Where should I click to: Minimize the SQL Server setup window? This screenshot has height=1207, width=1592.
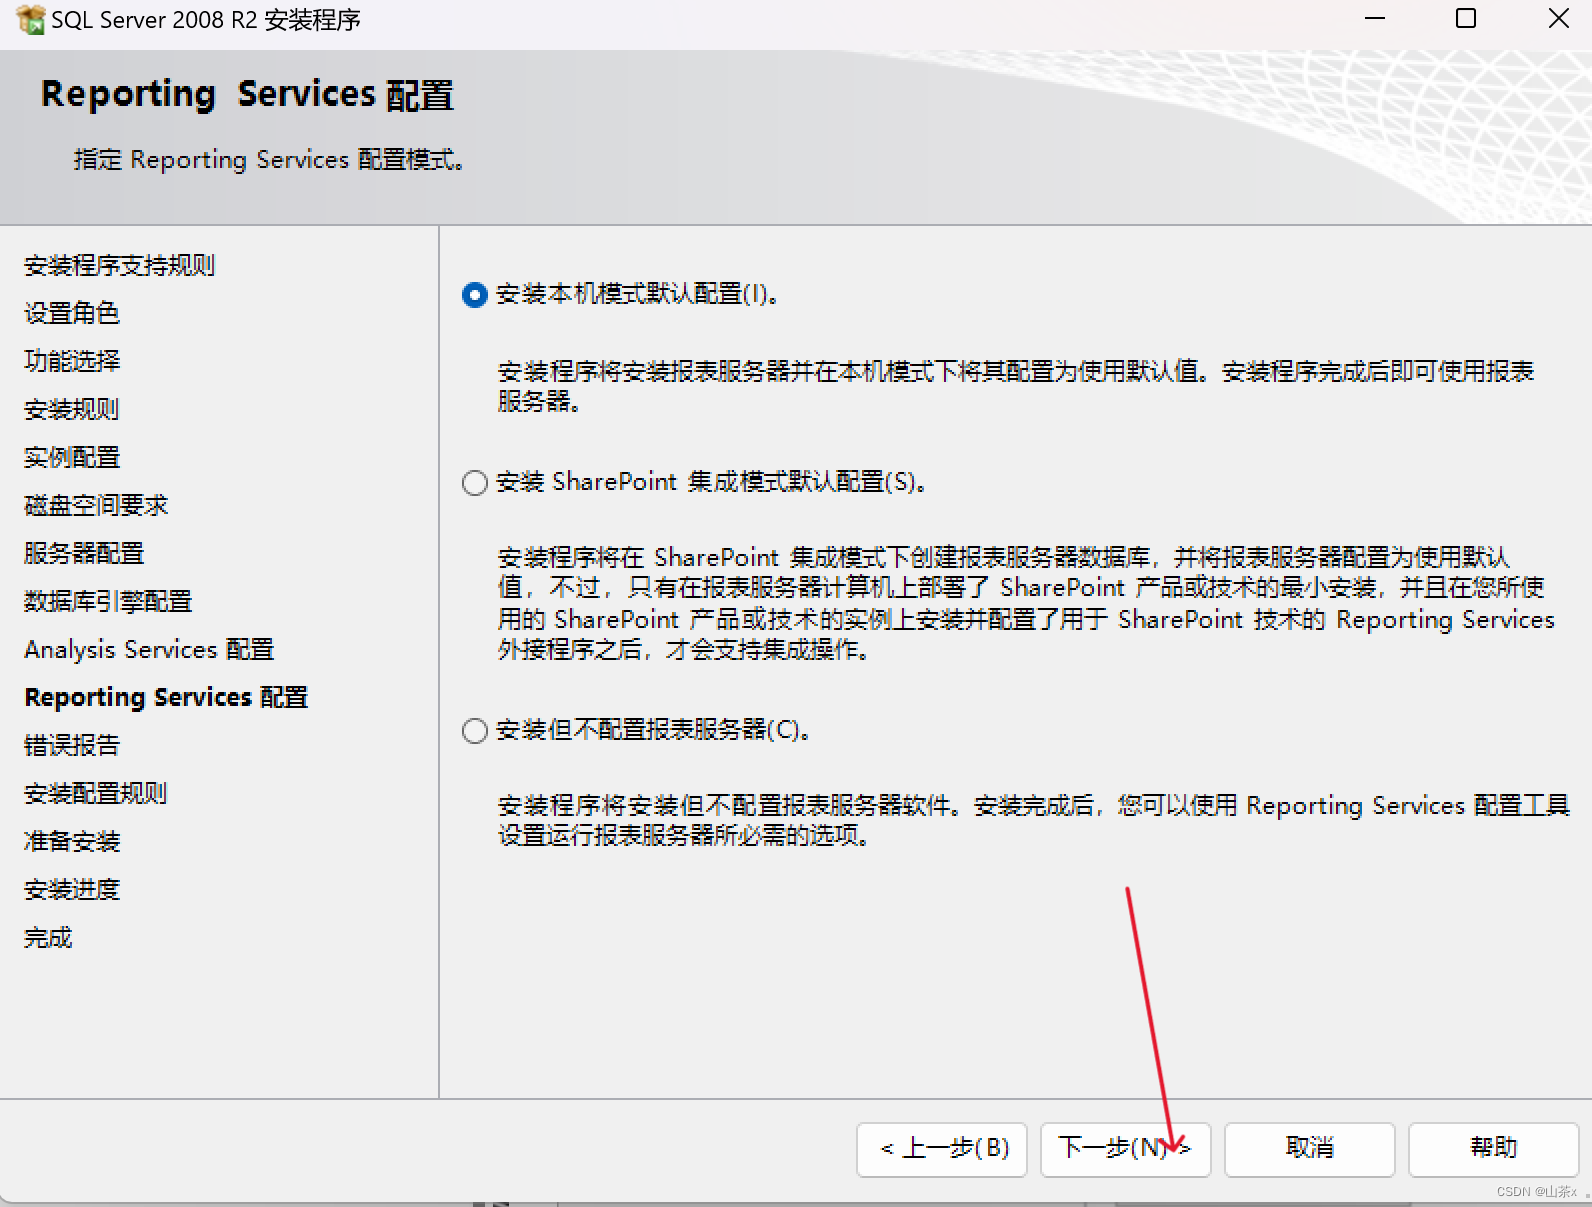tap(1375, 19)
